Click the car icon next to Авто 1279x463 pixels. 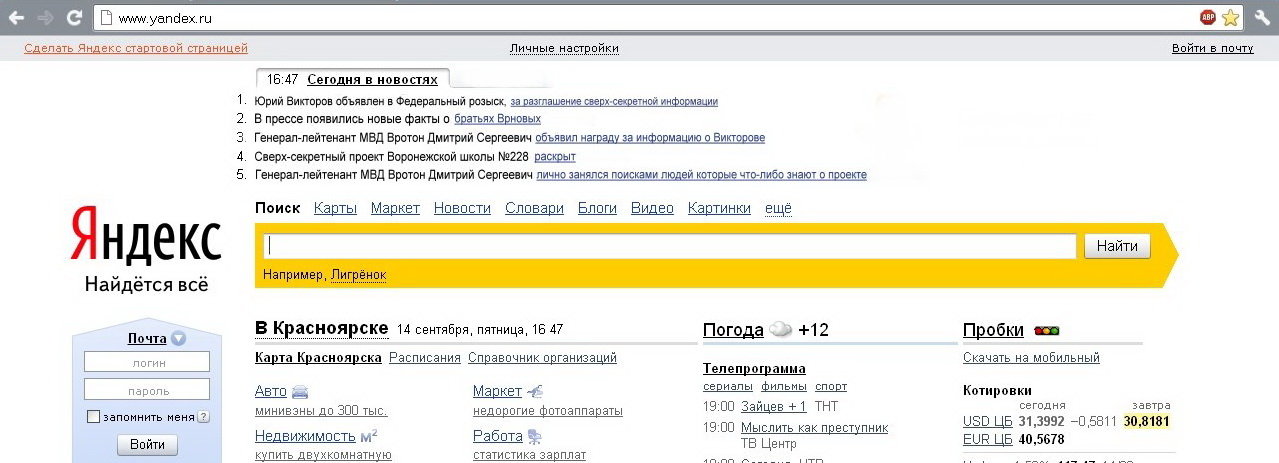coord(300,392)
